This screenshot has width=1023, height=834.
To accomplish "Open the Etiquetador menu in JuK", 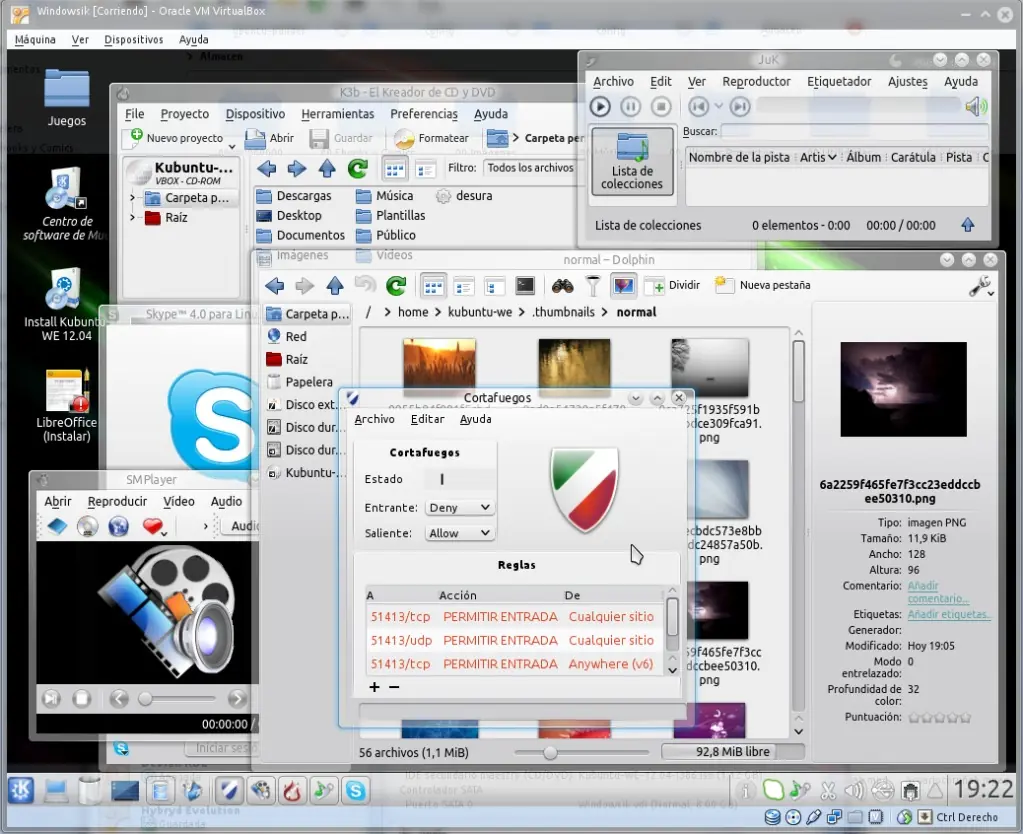I will coord(839,82).
